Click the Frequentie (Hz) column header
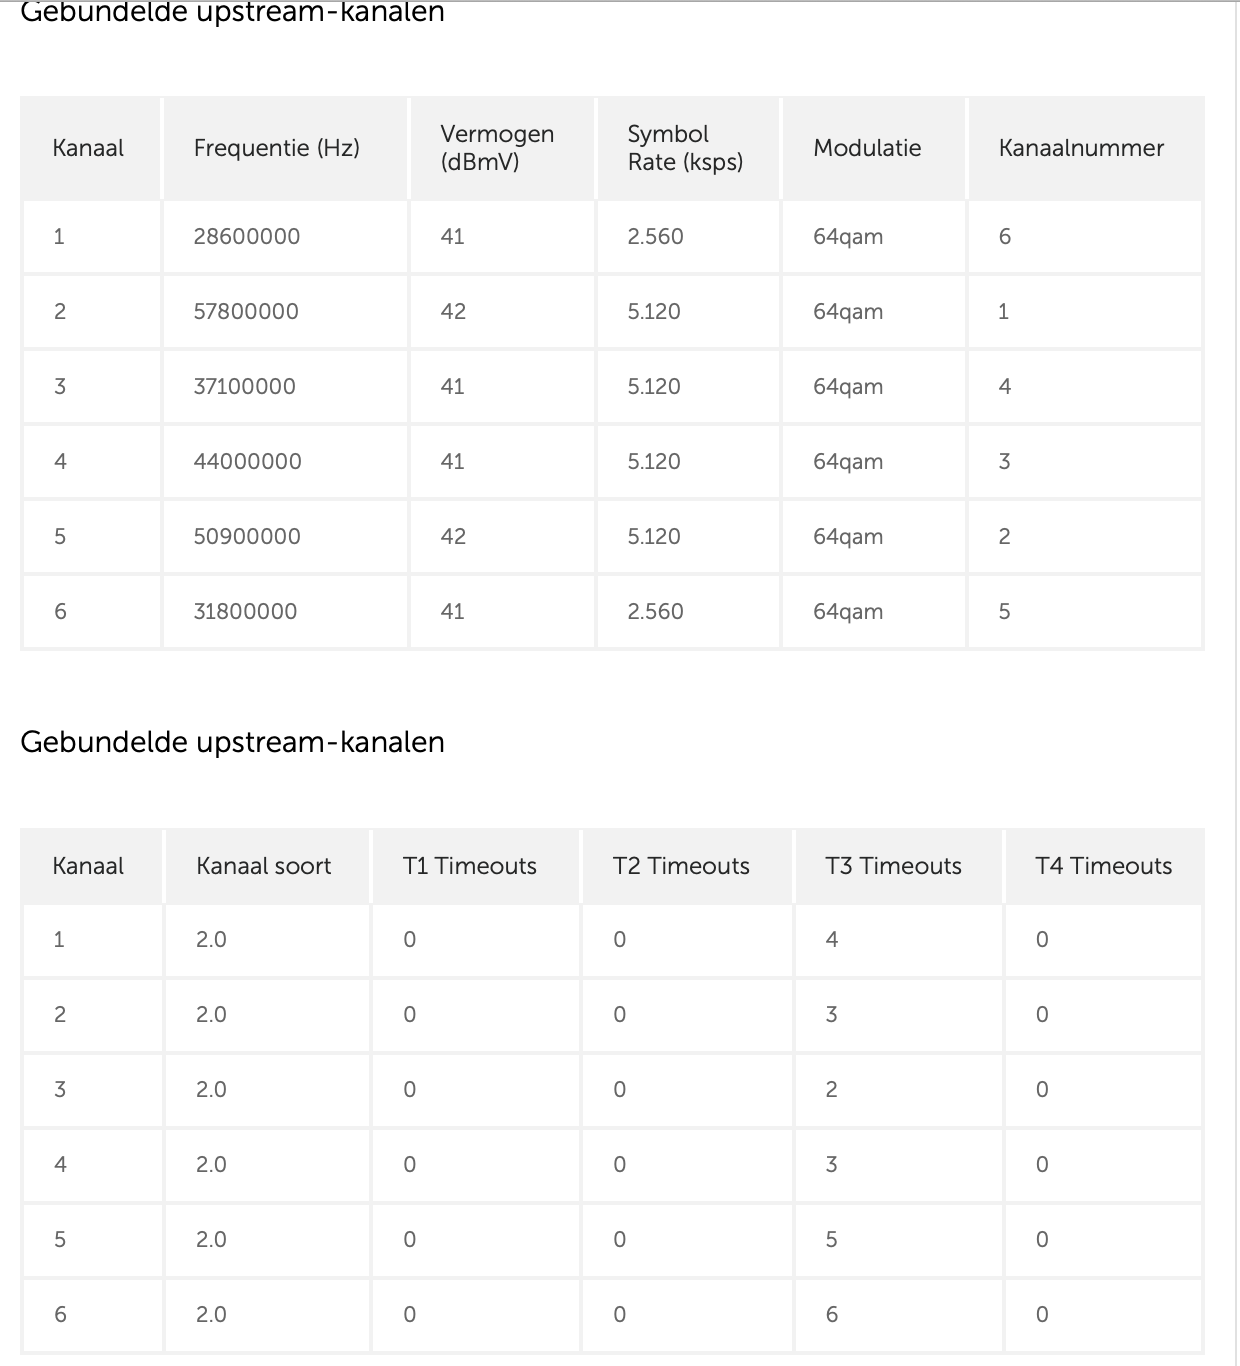1240x1366 pixels. point(276,148)
